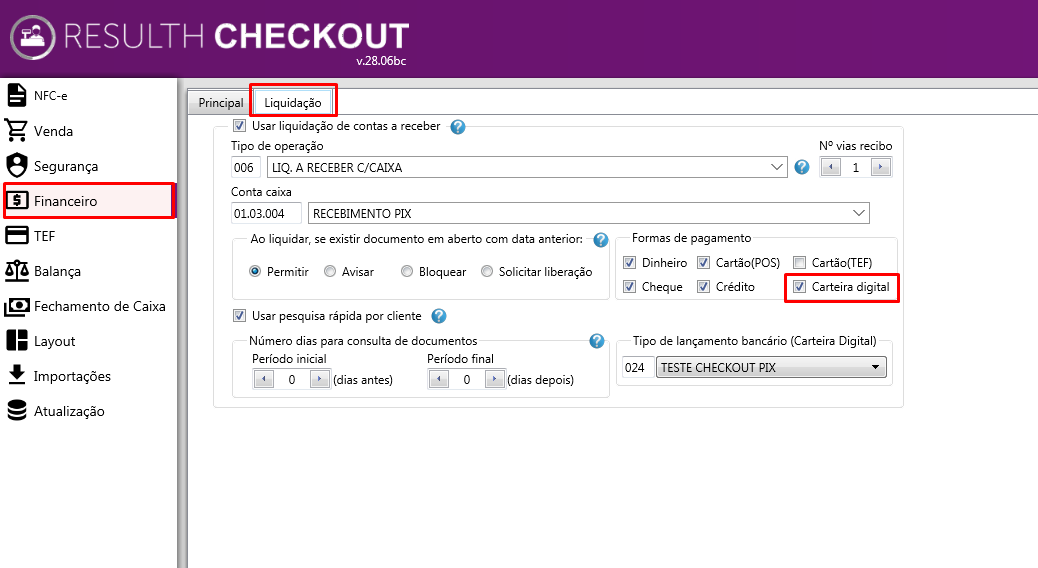This screenshot has height=568, width=1038.
Task: Open the Atualização section
Action: [89, 410]
